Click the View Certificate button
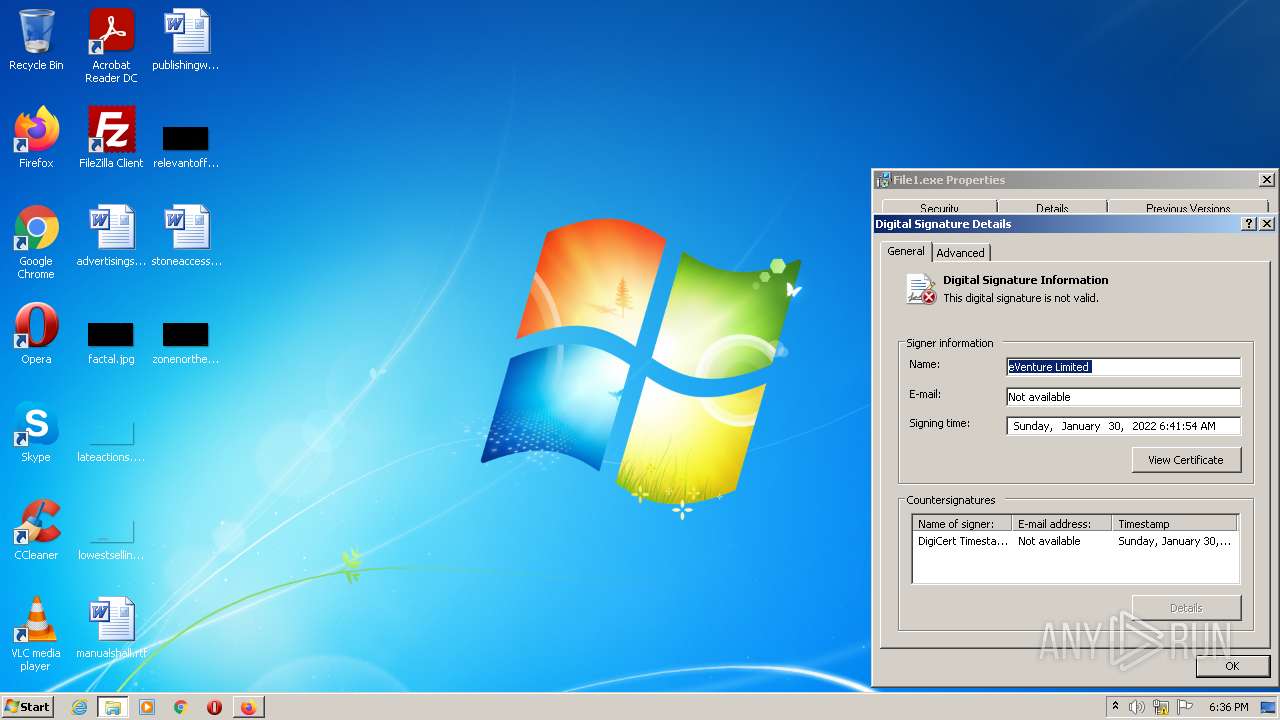 [x=1186, y=460]
